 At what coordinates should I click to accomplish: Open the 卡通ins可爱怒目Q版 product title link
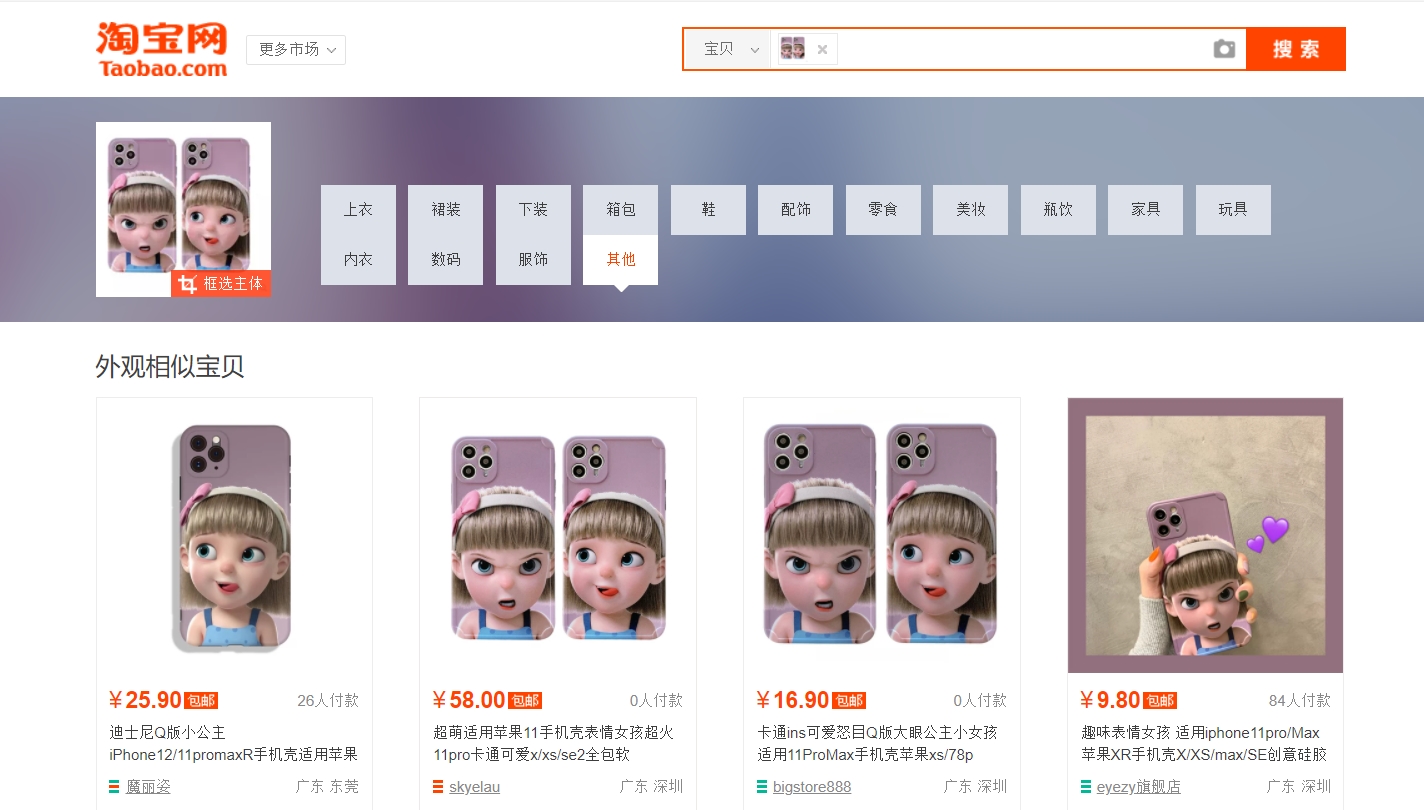click(877, 743)
